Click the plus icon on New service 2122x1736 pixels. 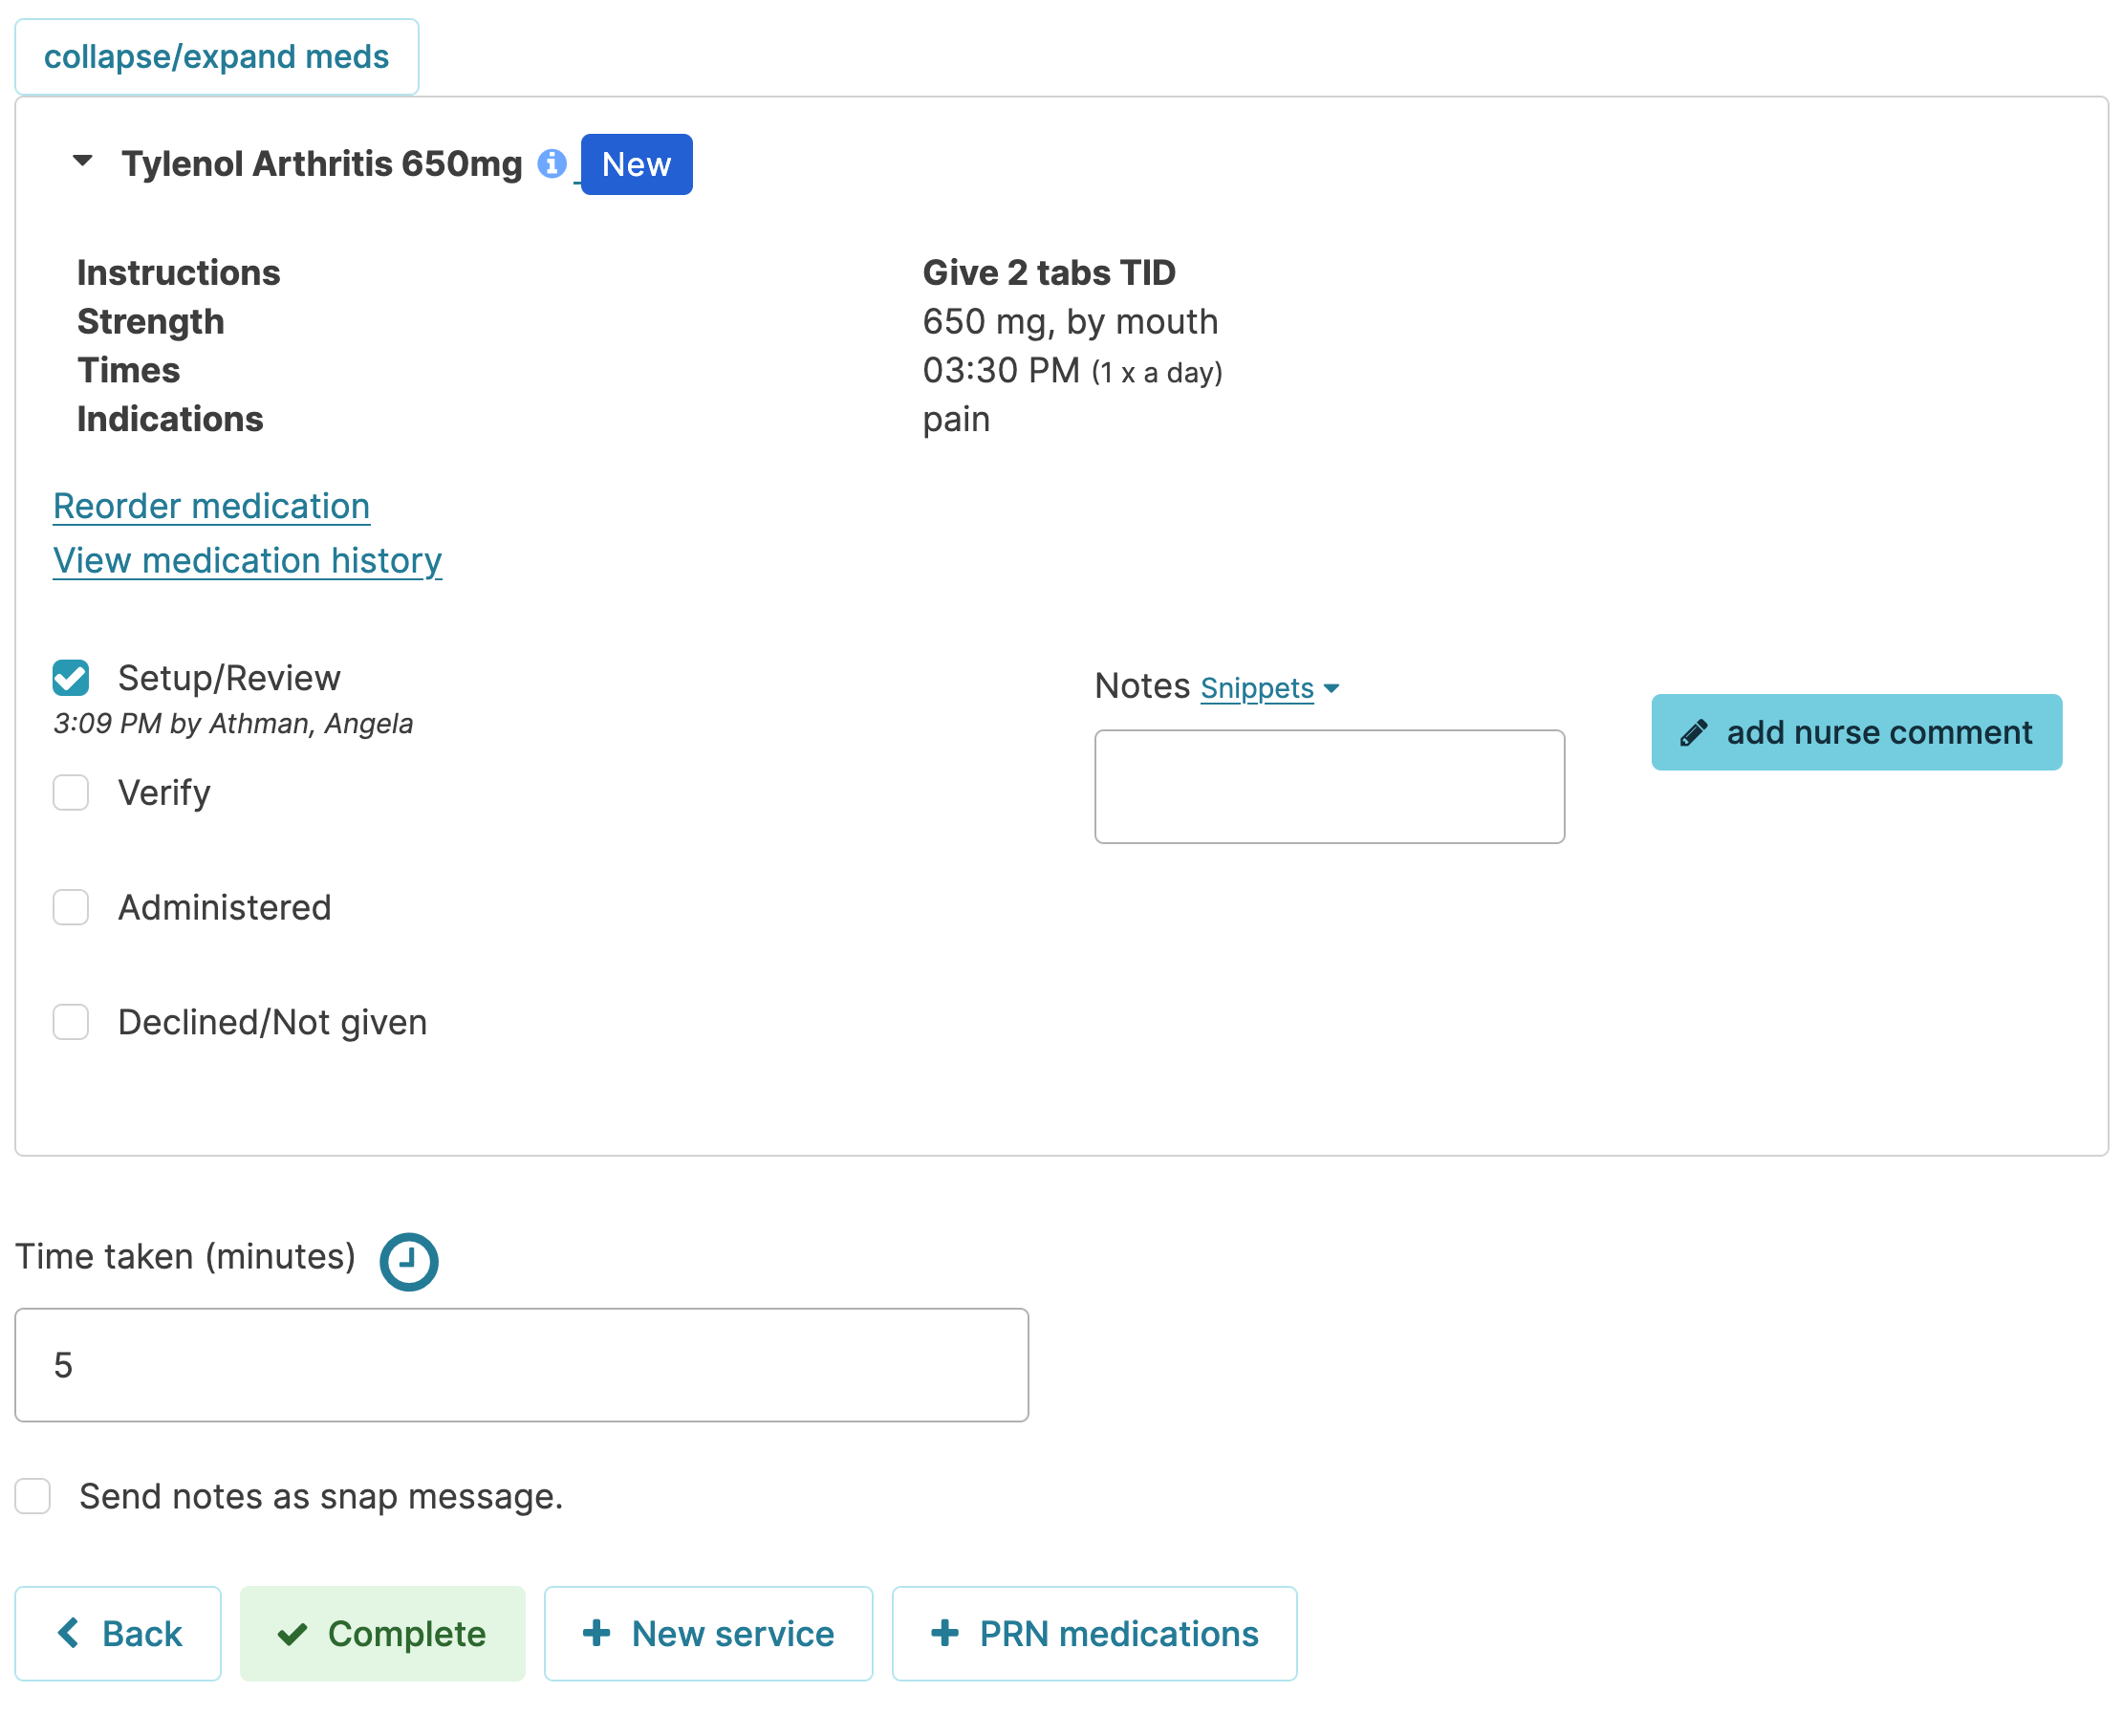click(596, 1633)
